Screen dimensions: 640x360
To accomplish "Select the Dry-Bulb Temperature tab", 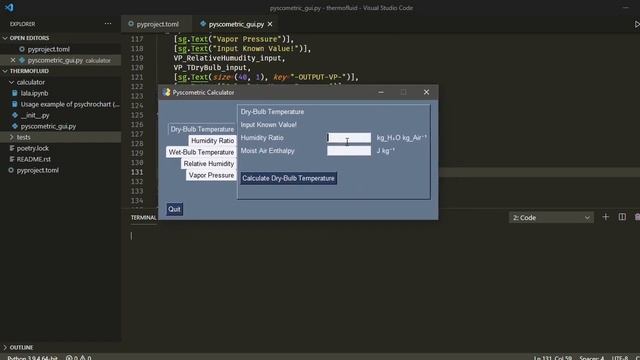I will (202, 129).
